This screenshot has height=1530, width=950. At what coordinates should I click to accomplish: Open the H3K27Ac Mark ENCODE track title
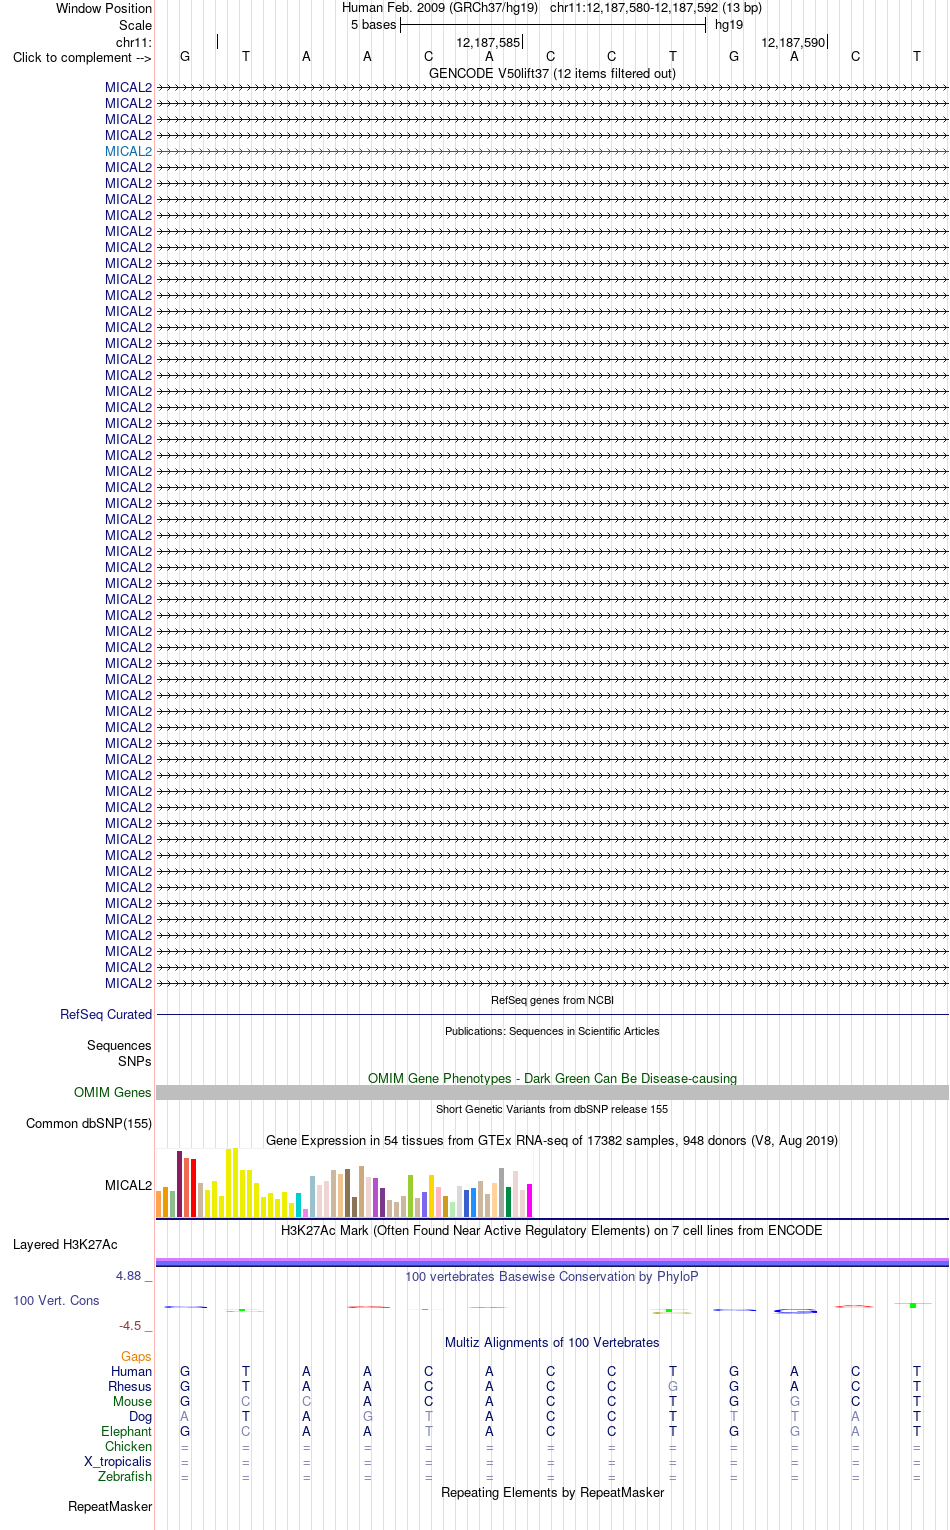pyautogui.click(x=552, y=1230)
